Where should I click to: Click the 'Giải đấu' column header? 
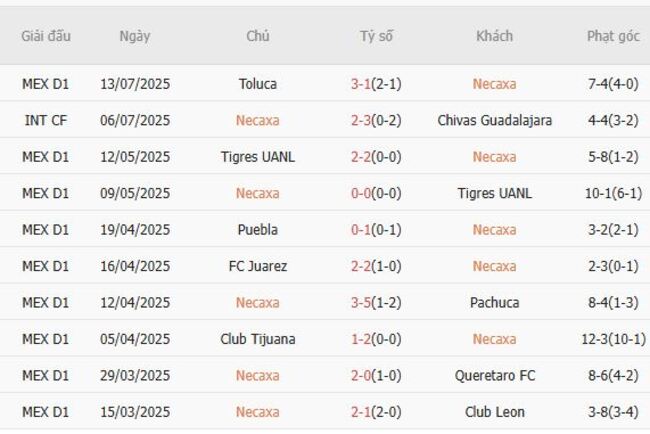click(x=46, y=36)
